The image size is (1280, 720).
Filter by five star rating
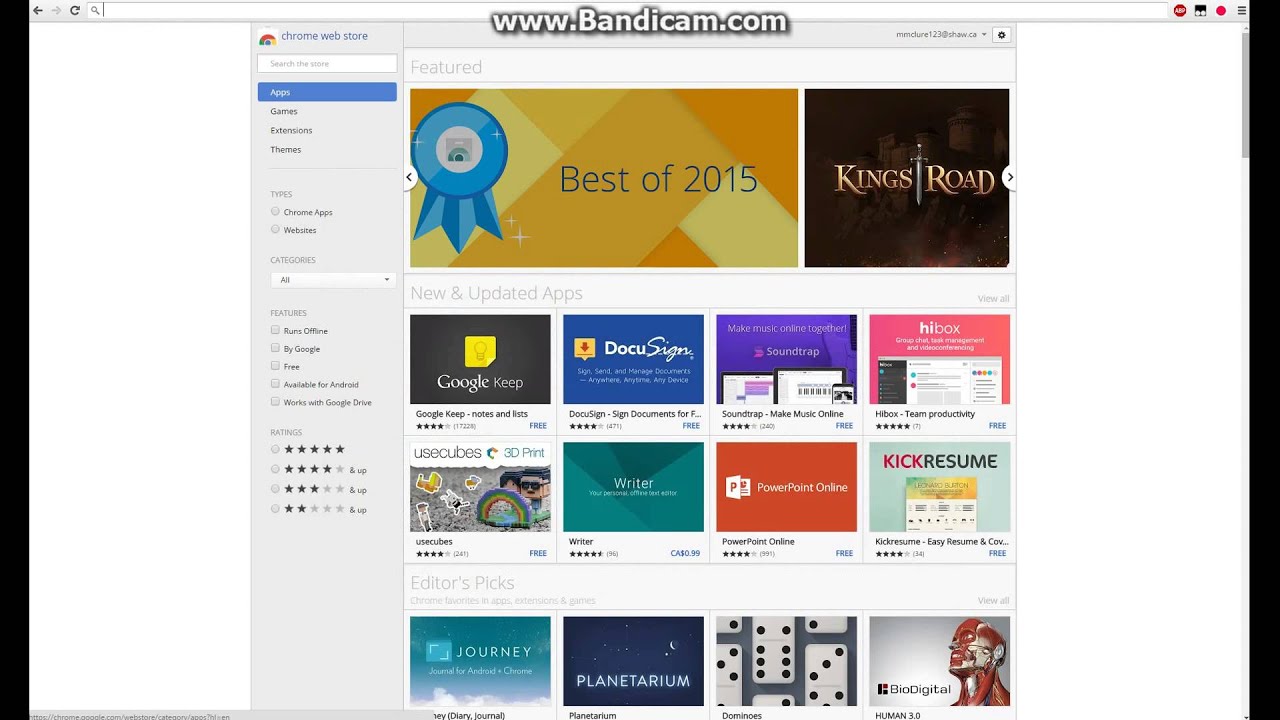275,449
